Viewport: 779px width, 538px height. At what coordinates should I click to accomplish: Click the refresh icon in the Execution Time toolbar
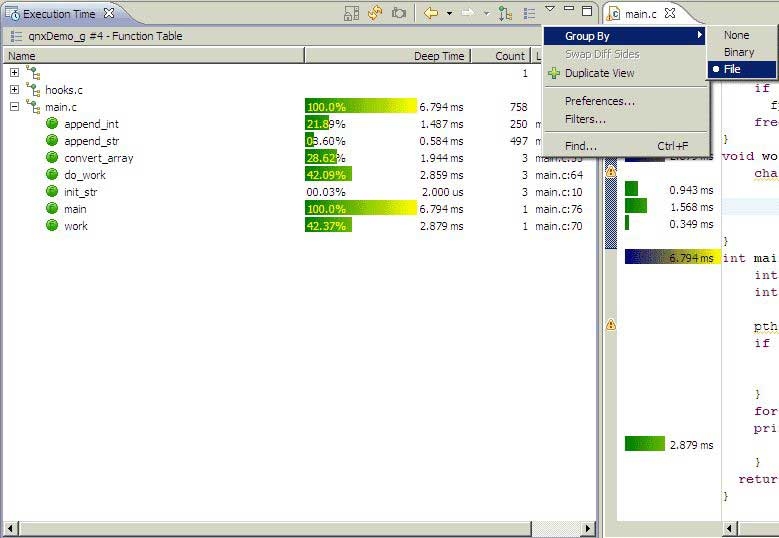(x=375, y=13)
